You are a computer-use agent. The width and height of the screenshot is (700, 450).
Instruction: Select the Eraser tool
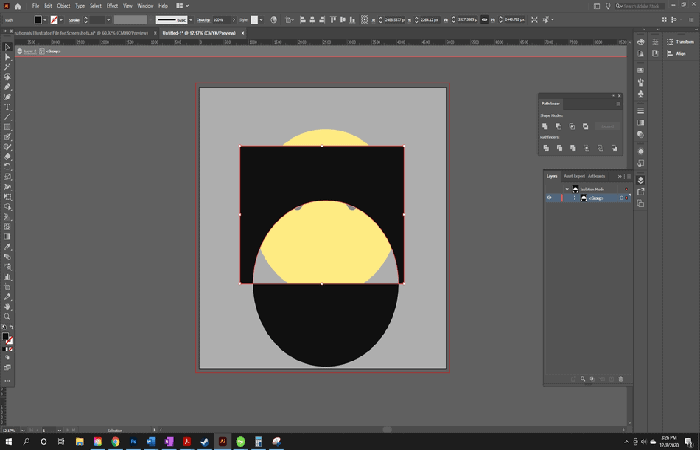click(7, 157)
